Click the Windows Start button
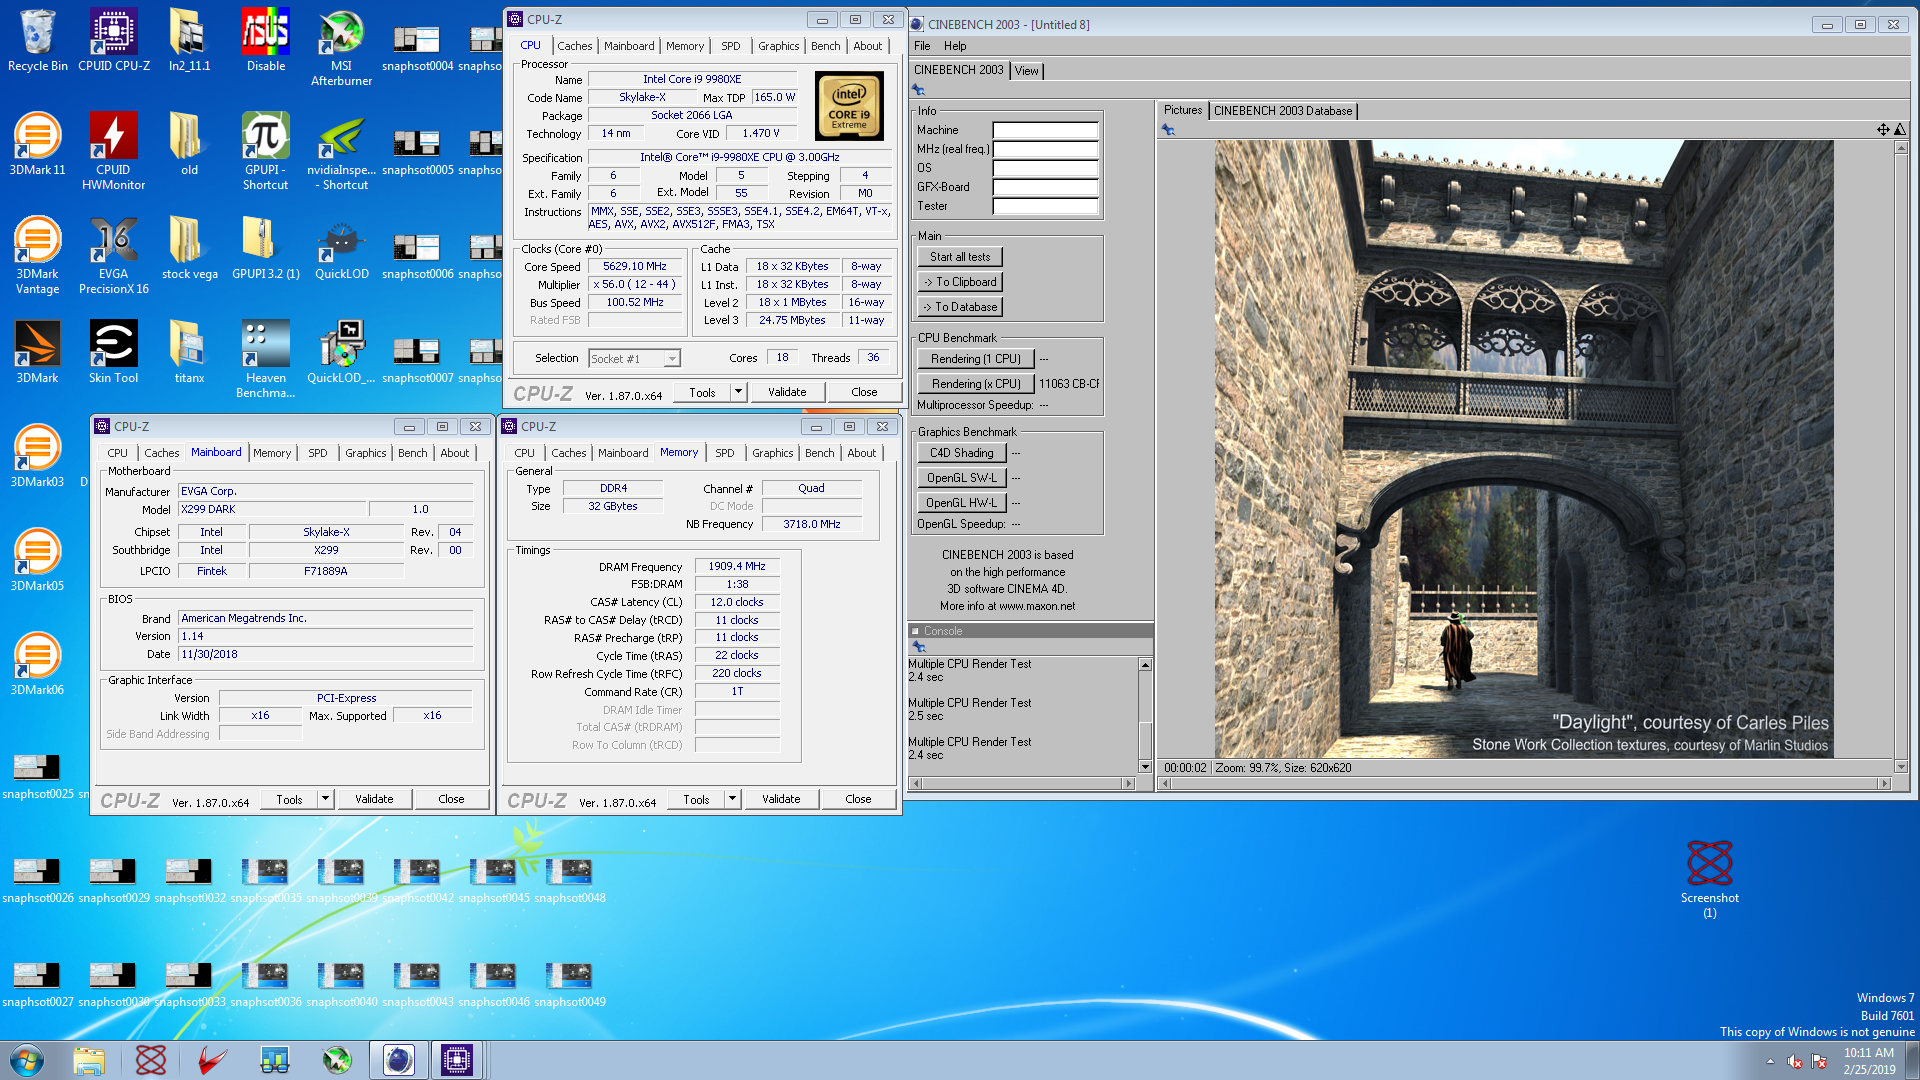Screen dimensions: 1920x1080 (x=27, y=1060)
